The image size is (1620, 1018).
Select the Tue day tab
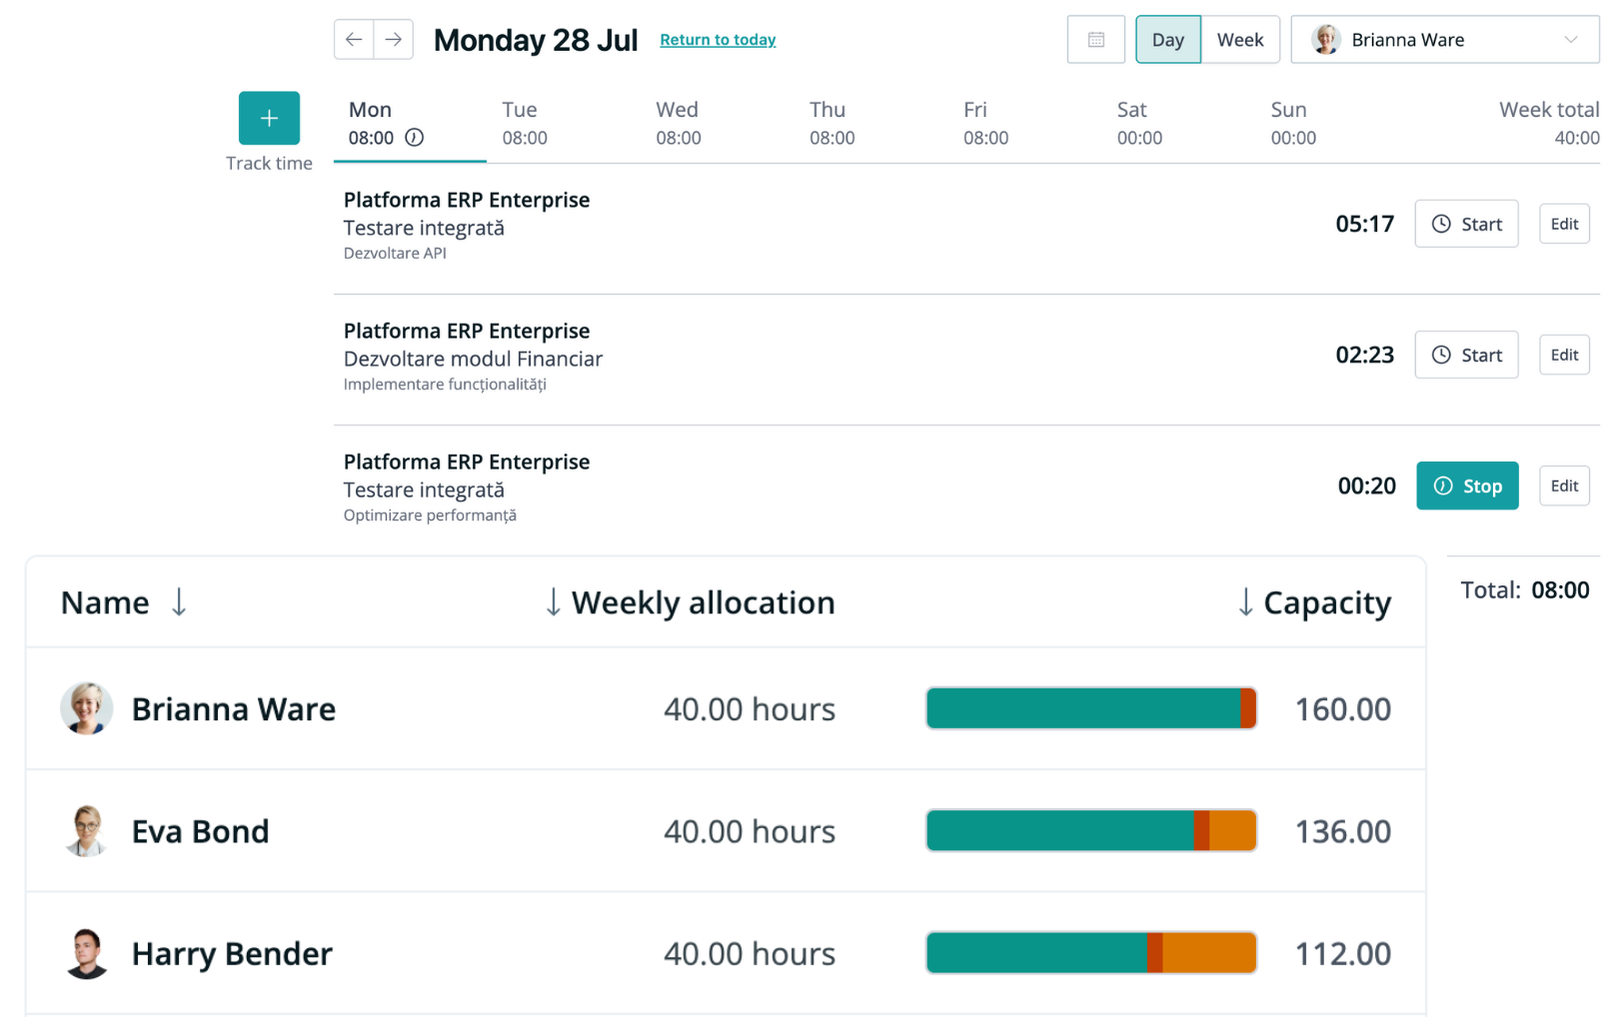(524, 123)
